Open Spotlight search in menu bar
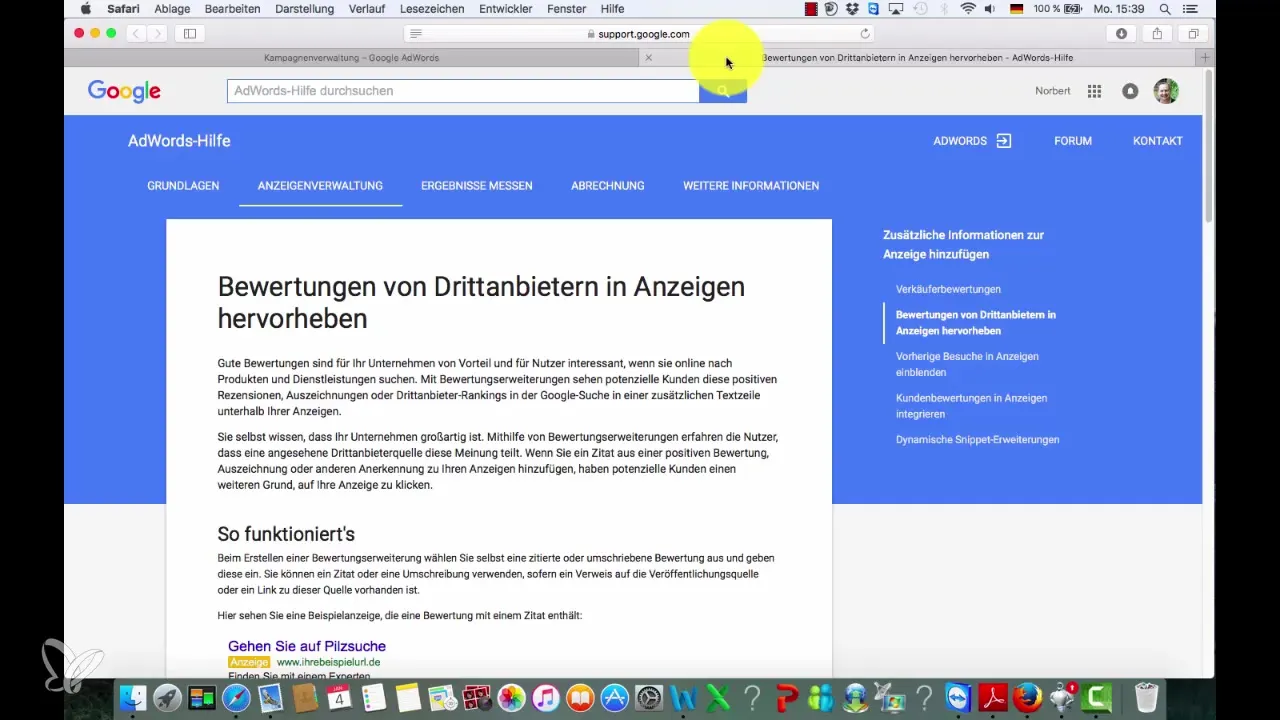 point(1165,9)
